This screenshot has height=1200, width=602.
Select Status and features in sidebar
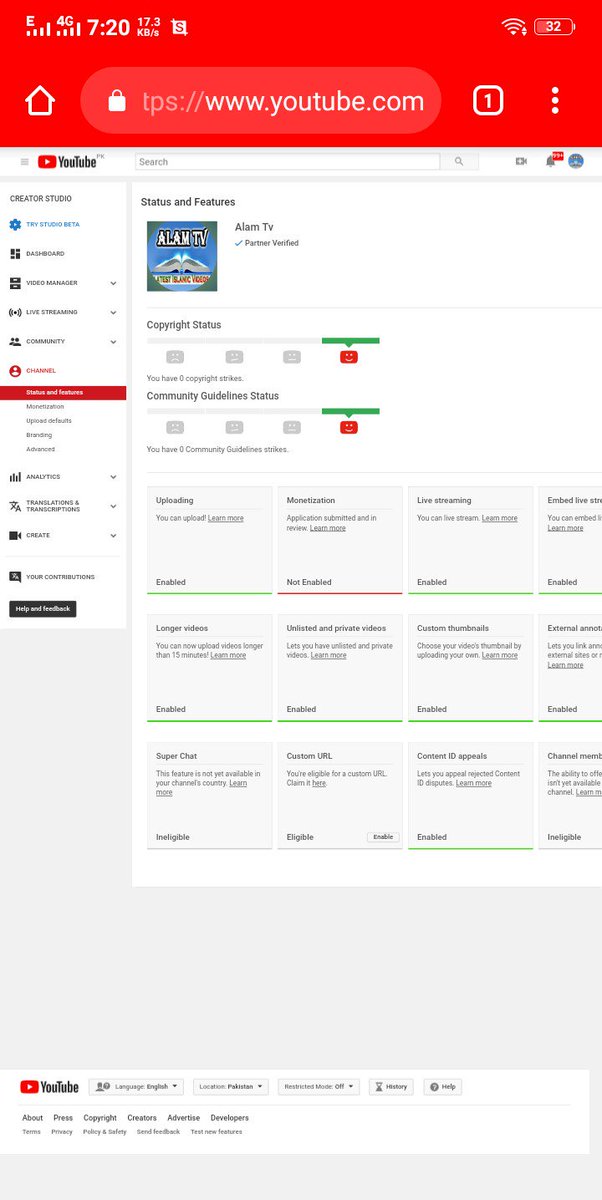63,393
